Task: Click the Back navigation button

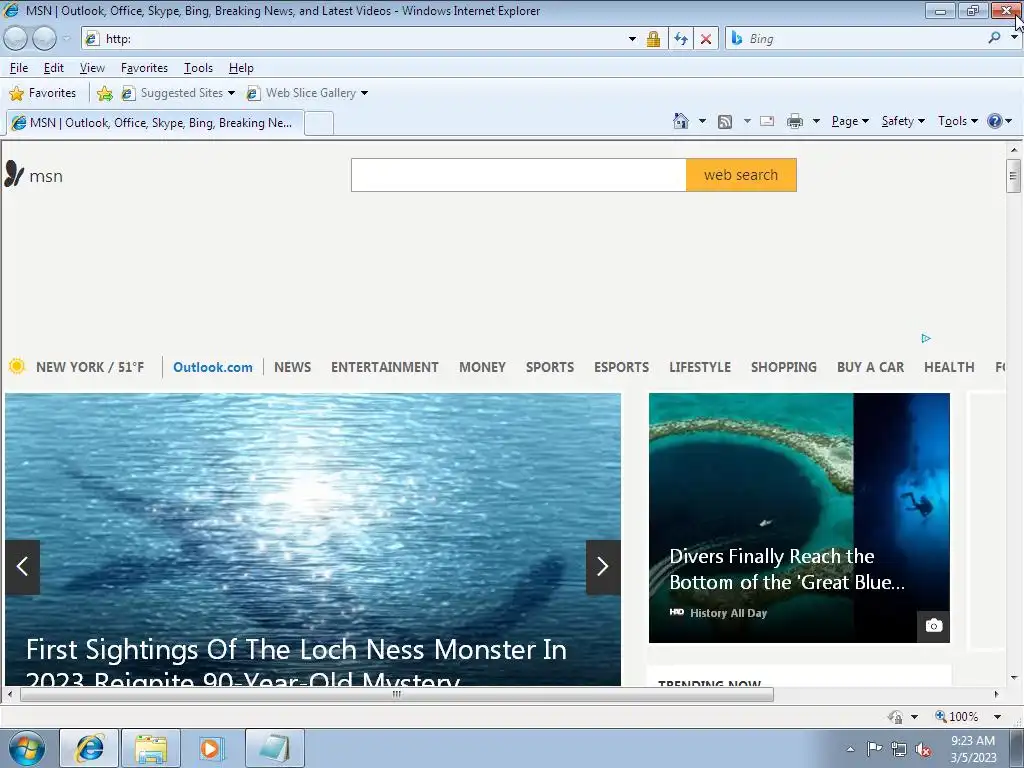Action: click(x=16, y=39)
